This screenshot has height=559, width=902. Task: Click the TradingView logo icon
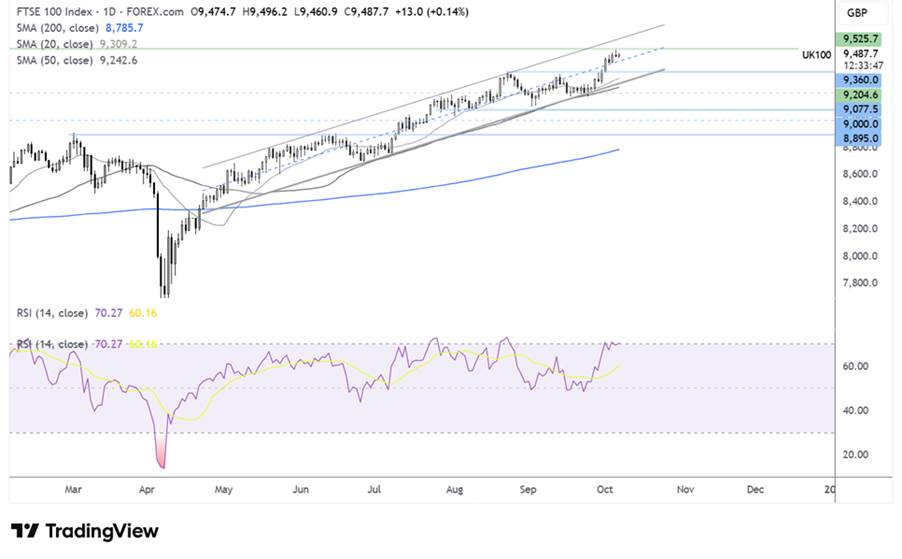point(25,531)
